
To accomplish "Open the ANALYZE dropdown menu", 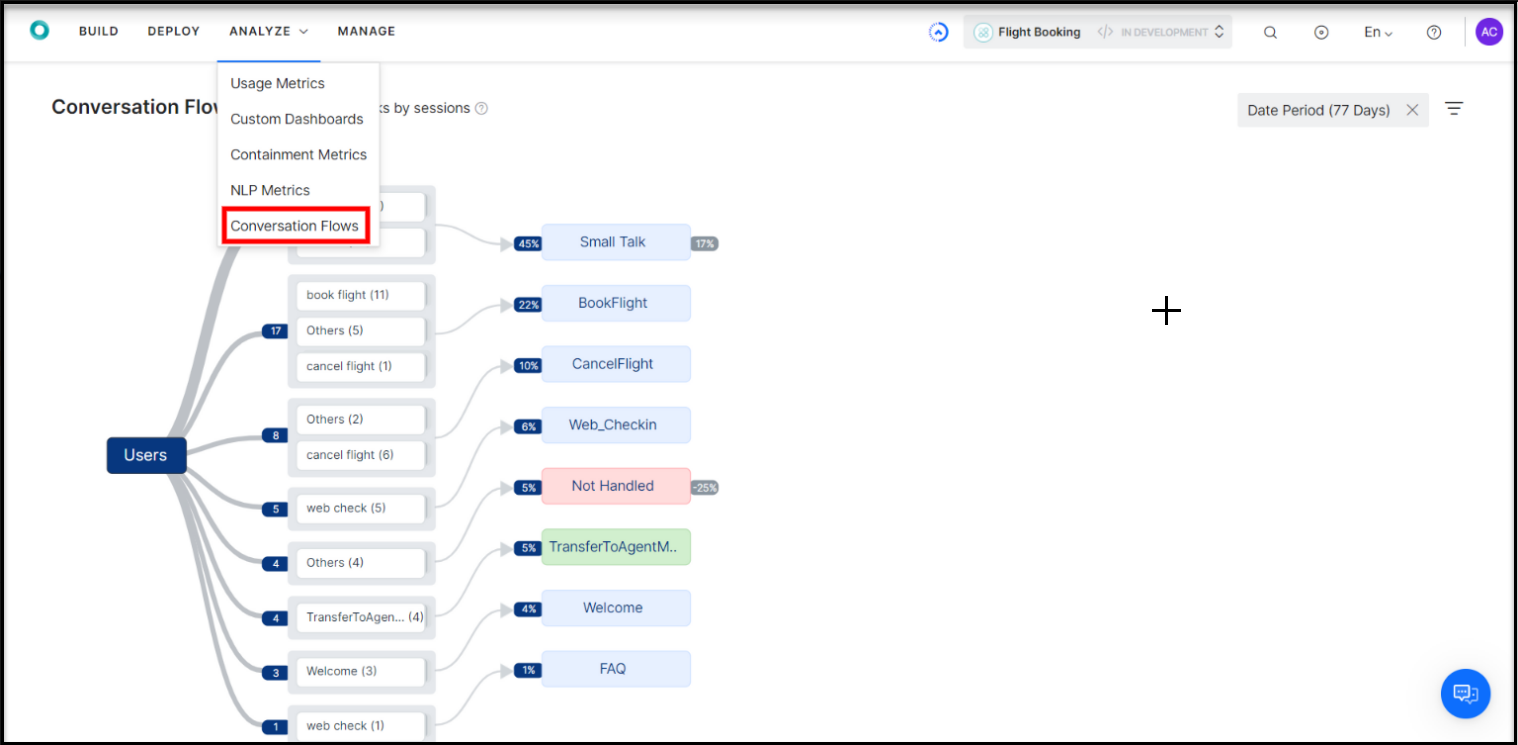I will point(267,31).
